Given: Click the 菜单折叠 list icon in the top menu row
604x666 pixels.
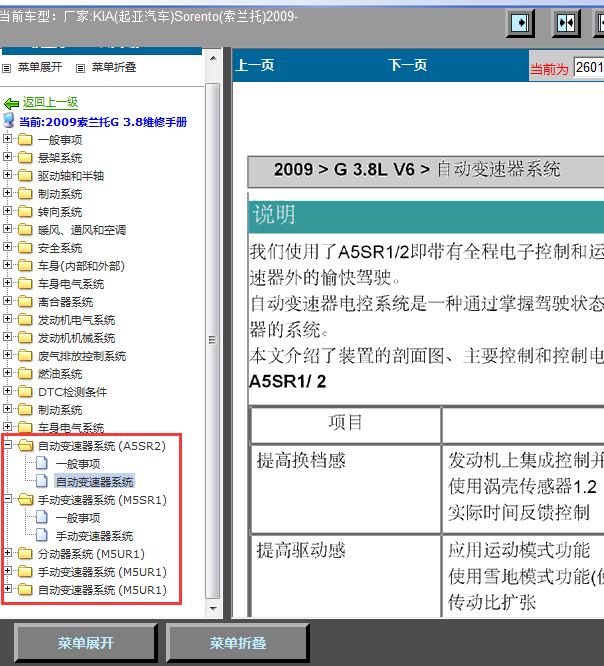Looking at the screenshot, I should point(80,68).
